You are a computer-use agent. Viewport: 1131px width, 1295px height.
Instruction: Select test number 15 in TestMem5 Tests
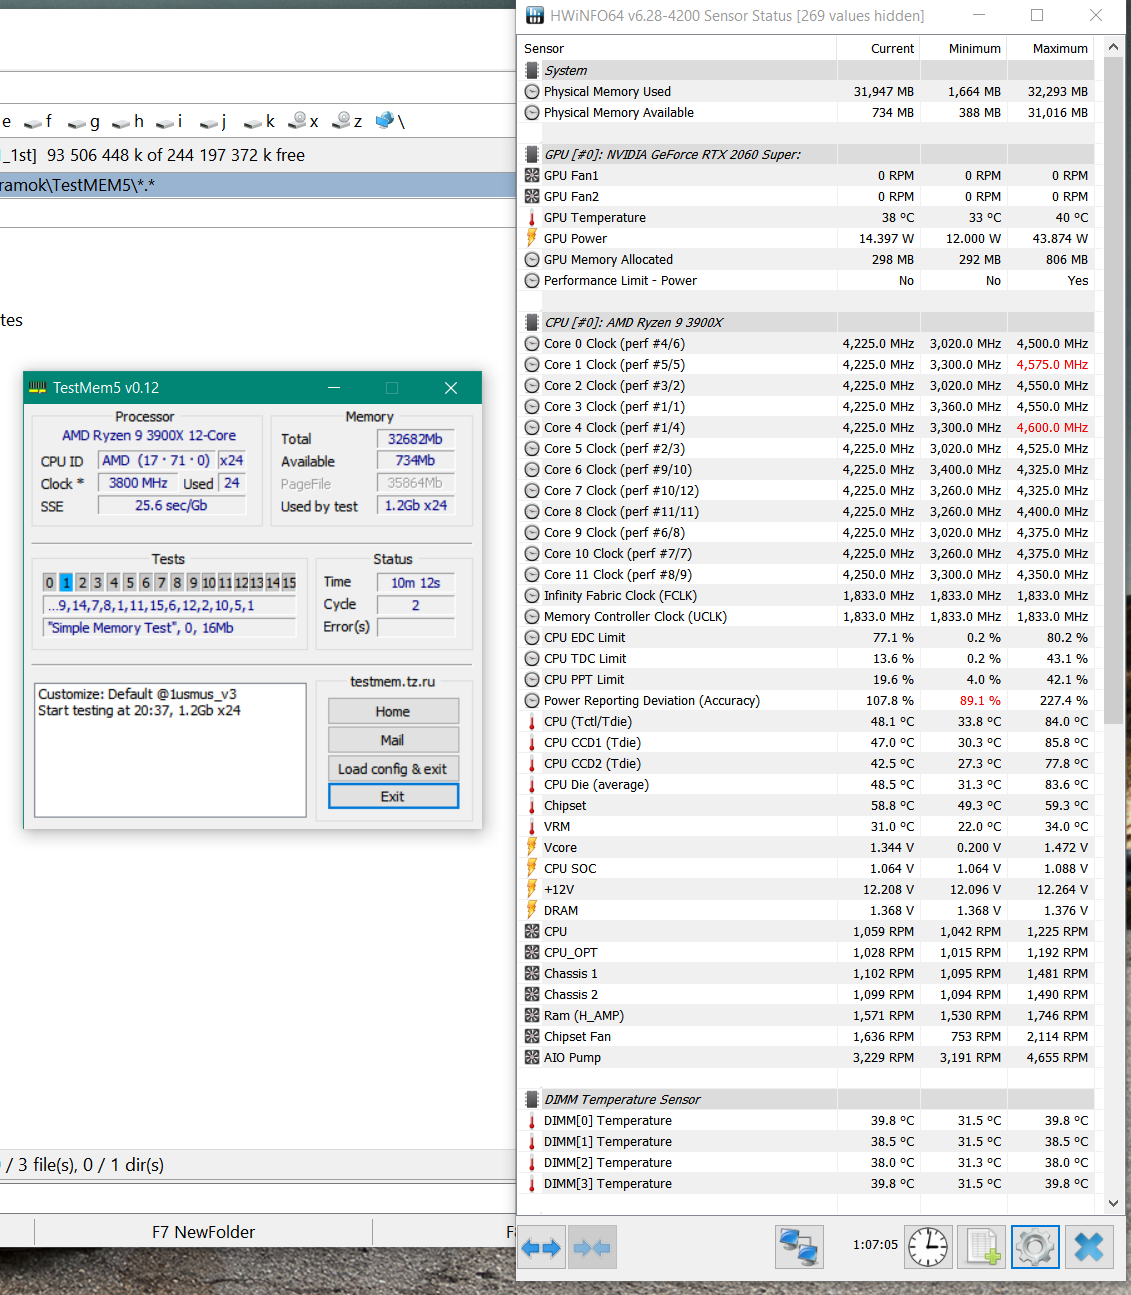[289, 583]
